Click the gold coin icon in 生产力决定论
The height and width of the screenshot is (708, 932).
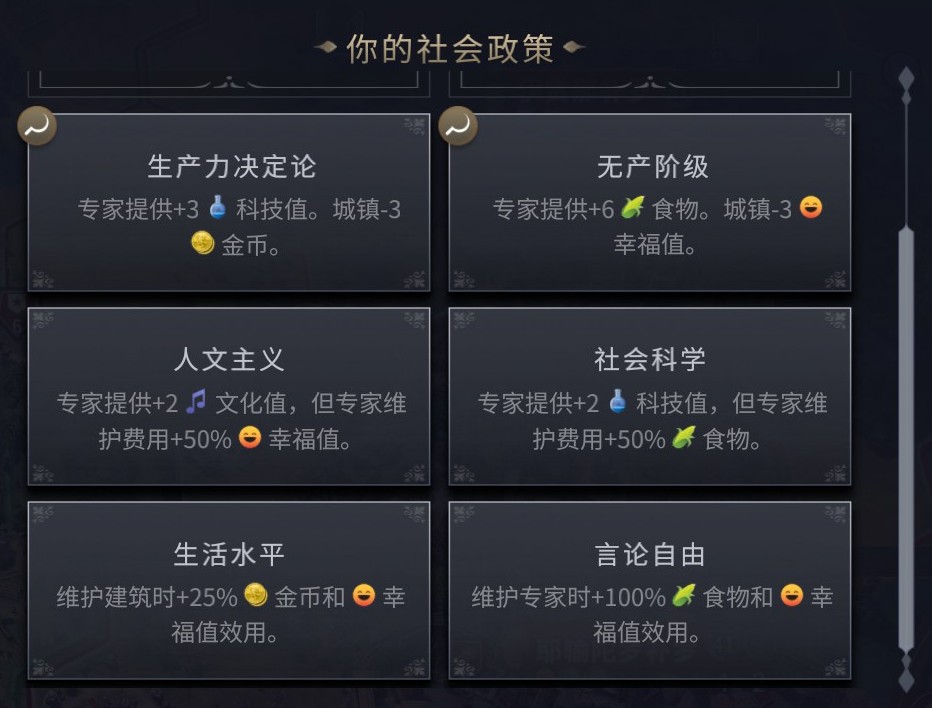[x=203, y=243]
